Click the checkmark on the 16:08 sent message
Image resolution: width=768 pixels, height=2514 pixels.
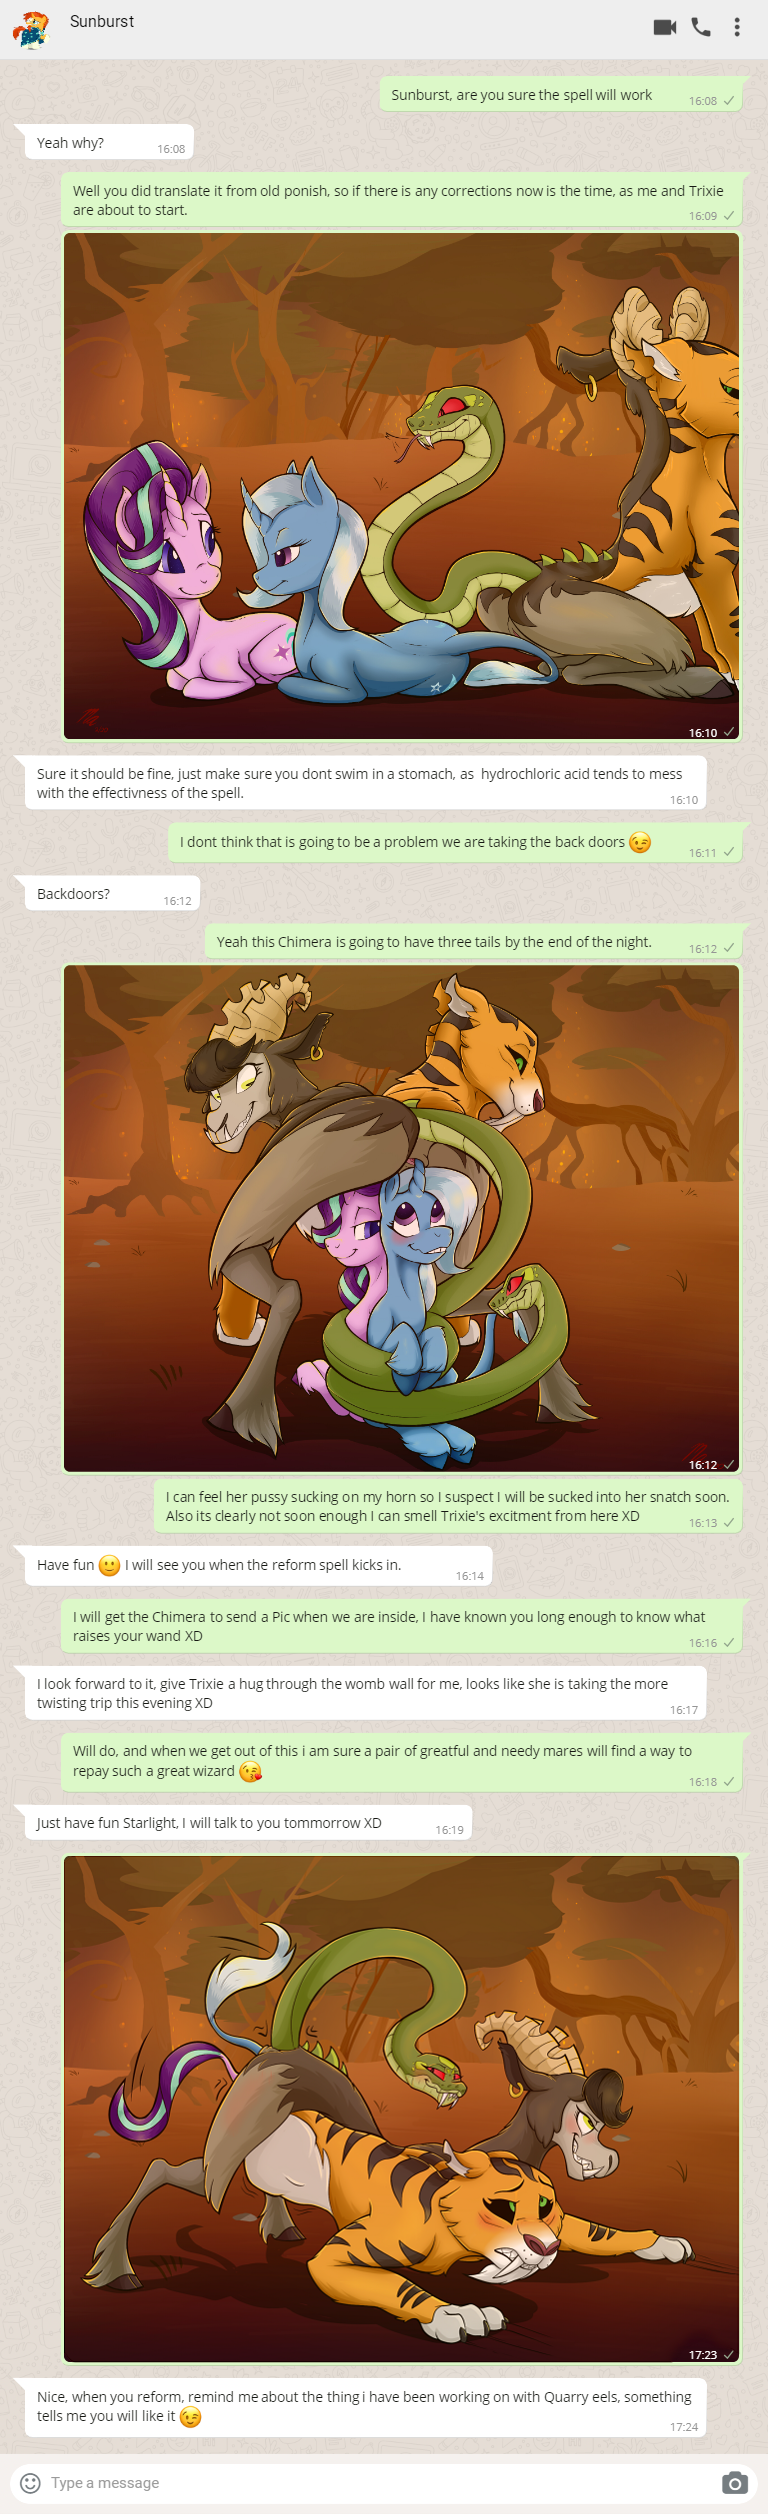(x=729, y=101)
